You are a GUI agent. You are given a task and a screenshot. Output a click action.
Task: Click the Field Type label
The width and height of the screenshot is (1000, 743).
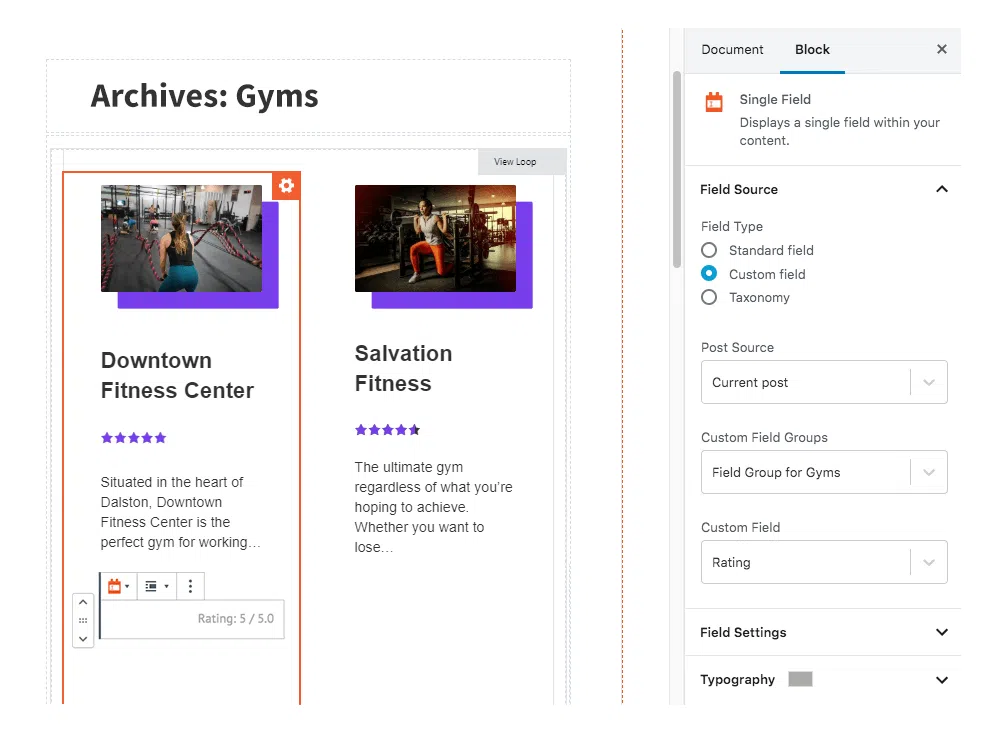pos(732,226)
